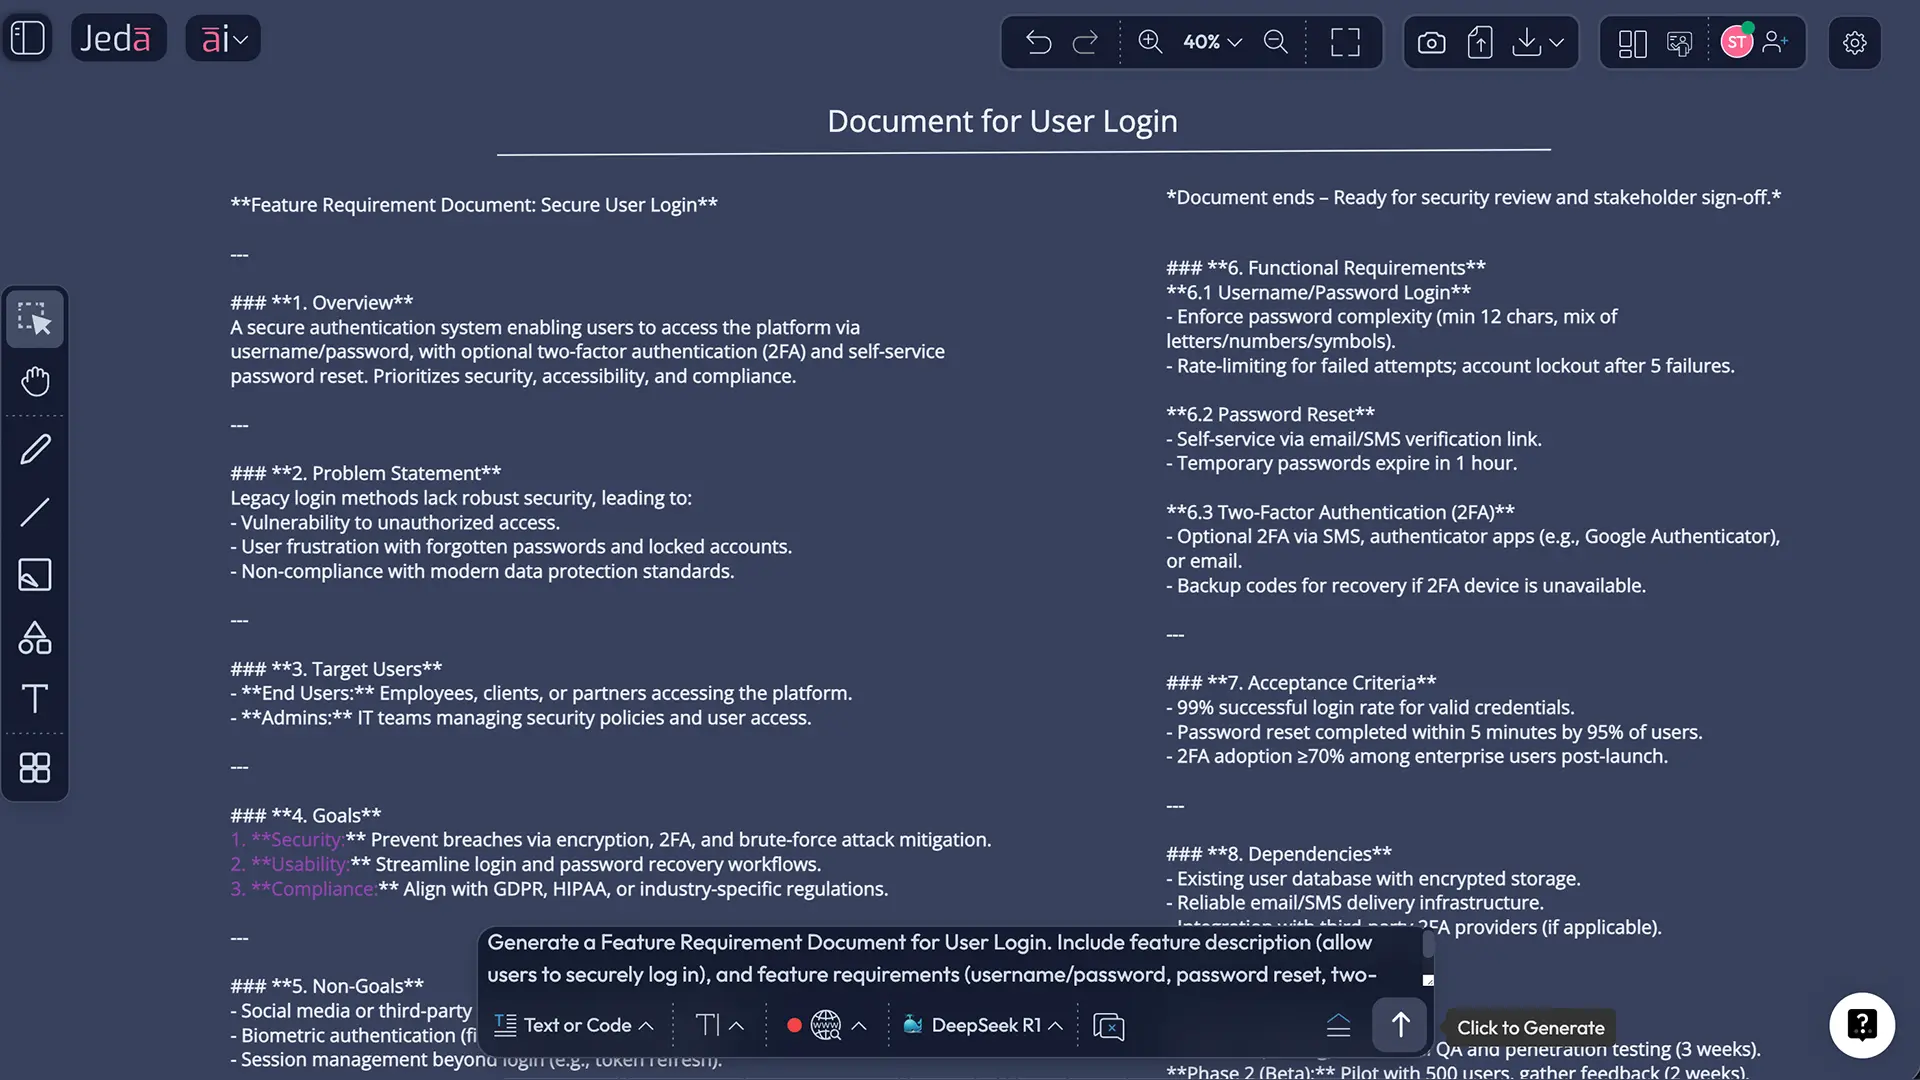1920x1080 pixels.
Task: Activate the hand pan tool
Action: click(x=35, y=381)
